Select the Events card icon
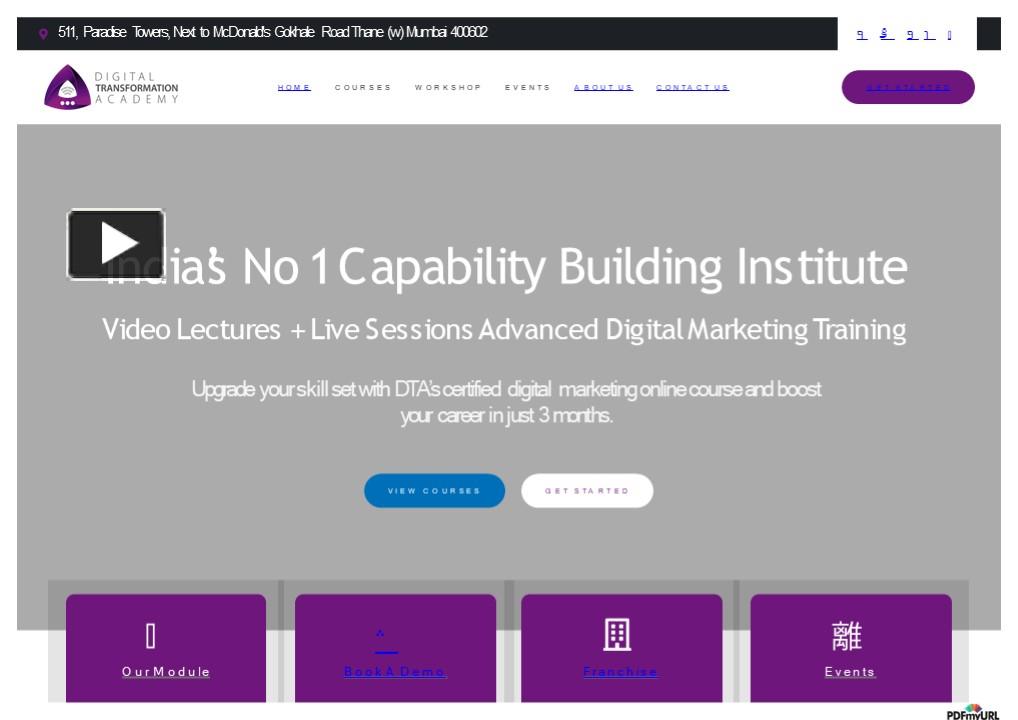The height and width of the screenshot is (720, 1018). [850, 634]
